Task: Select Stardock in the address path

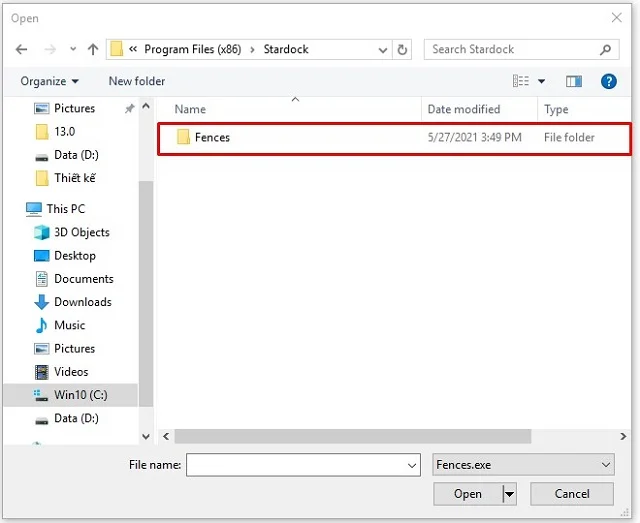Action: tap(286, 49)
